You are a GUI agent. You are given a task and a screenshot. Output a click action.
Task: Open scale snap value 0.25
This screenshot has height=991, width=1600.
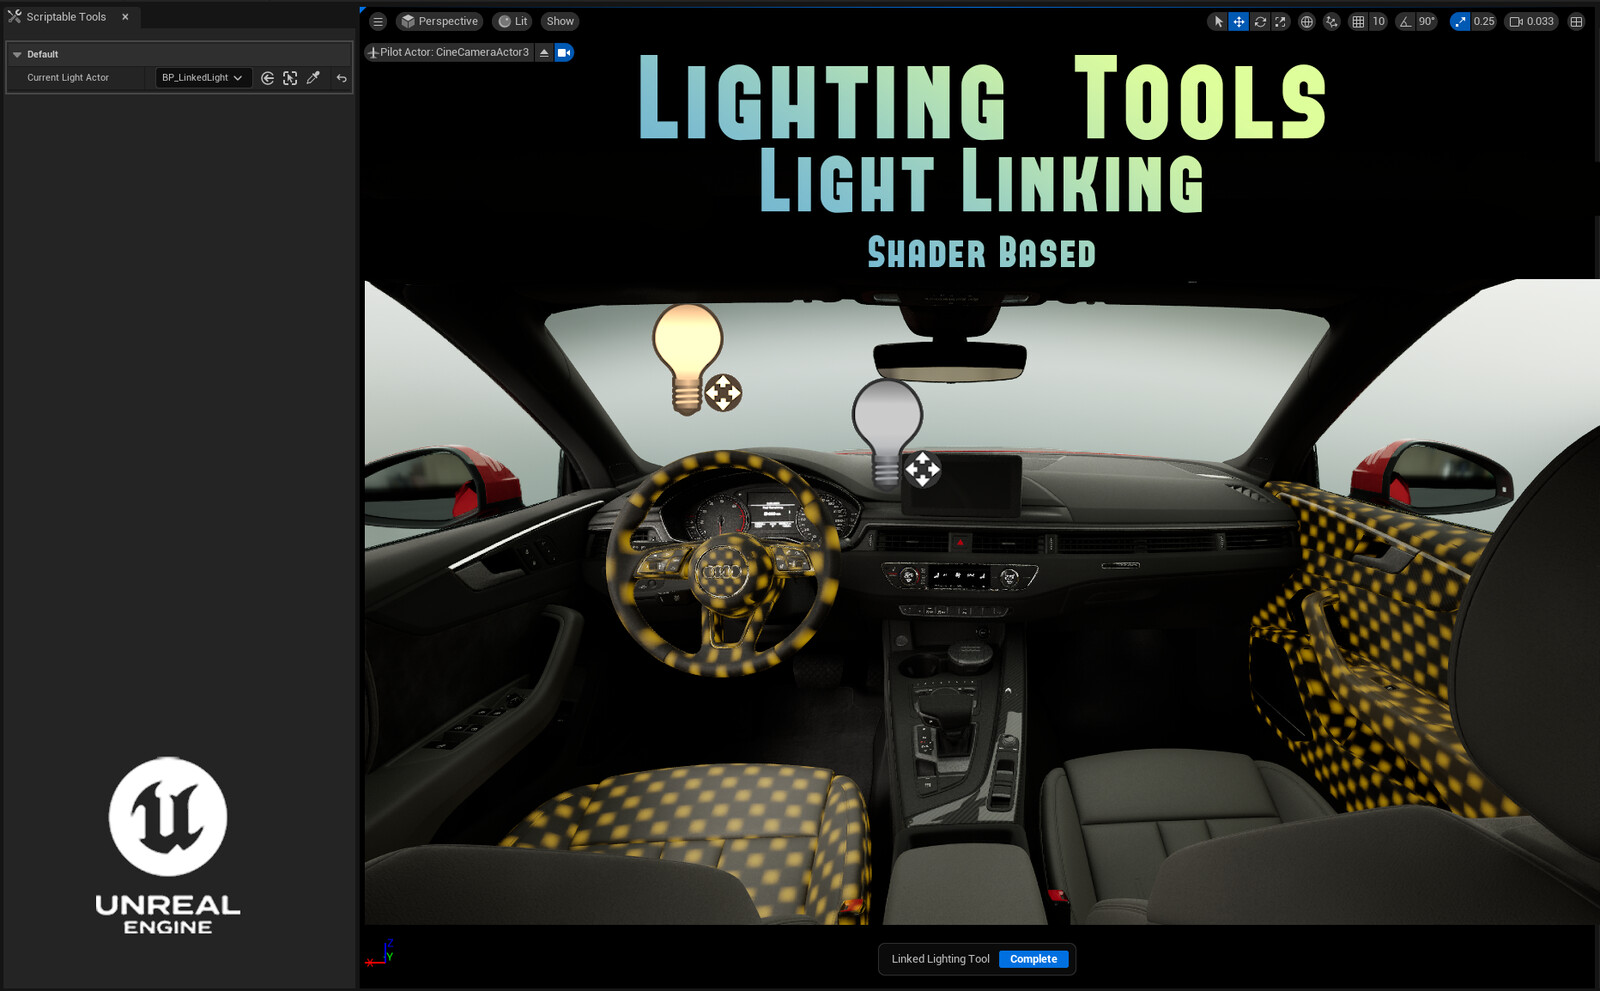click(1484, 21)
